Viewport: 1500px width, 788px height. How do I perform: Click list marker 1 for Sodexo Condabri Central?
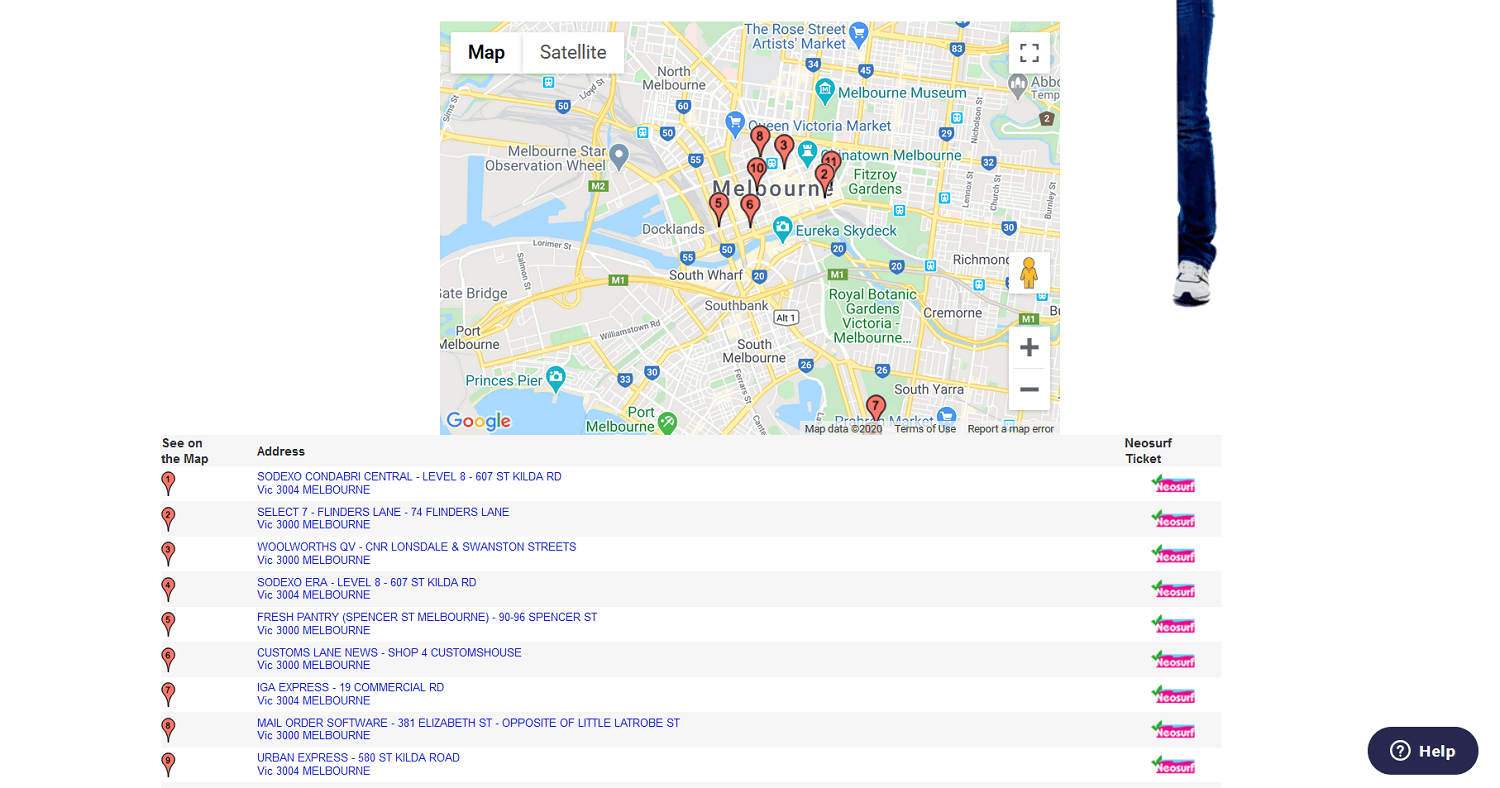(168, 484)
